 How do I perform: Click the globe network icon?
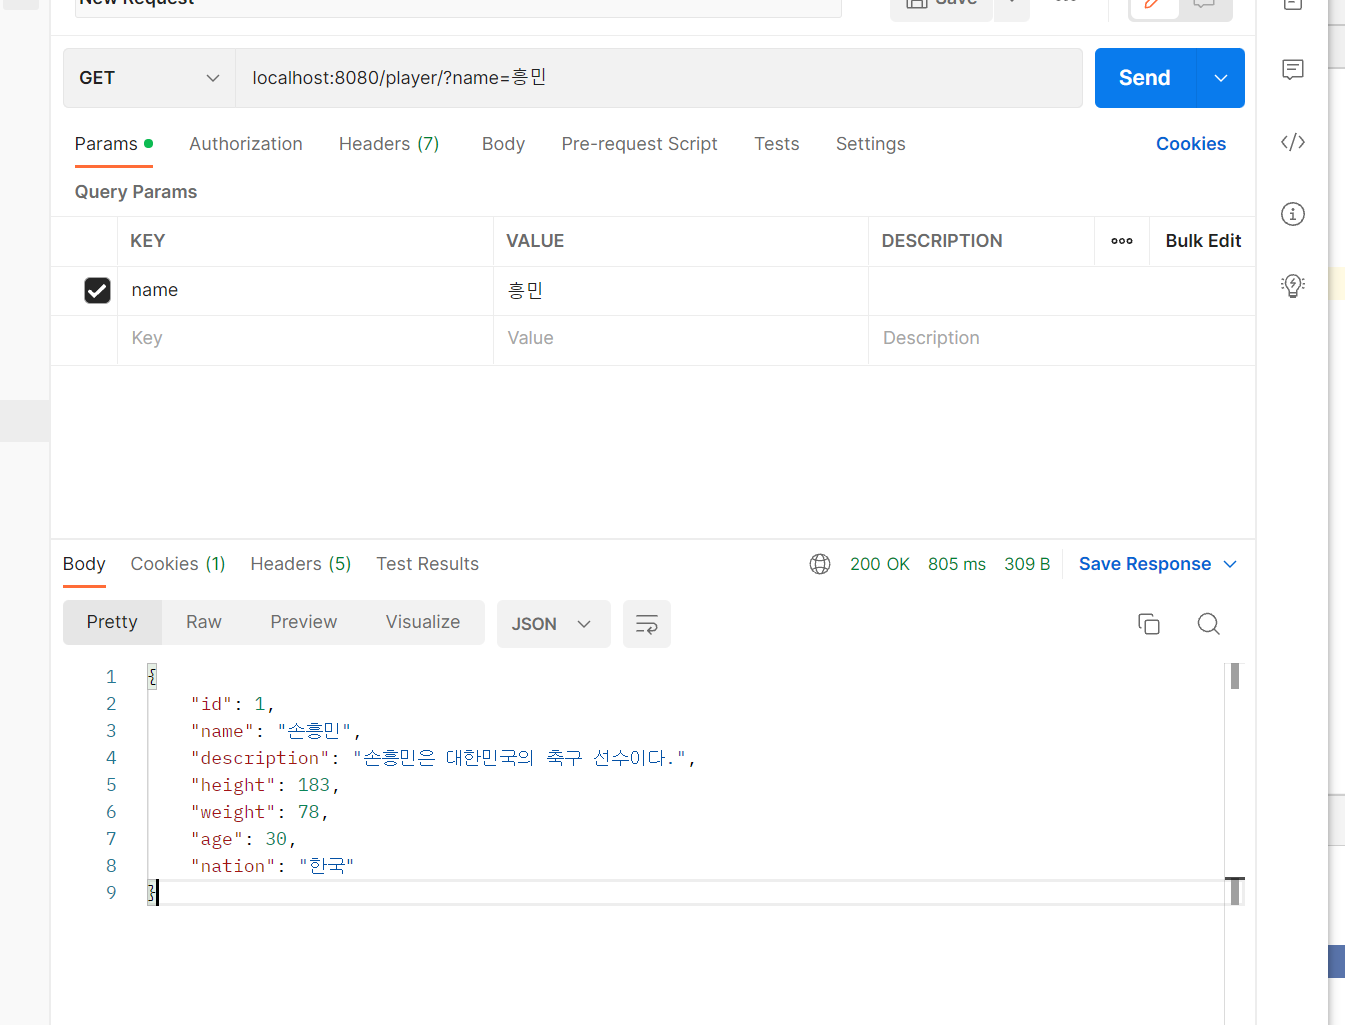click(820, 564)
